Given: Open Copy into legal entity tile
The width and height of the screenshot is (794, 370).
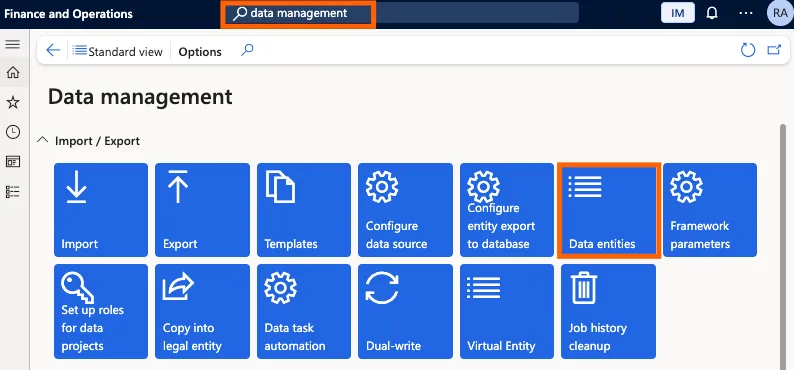Looking at the screenshot, I should (202, 311).
